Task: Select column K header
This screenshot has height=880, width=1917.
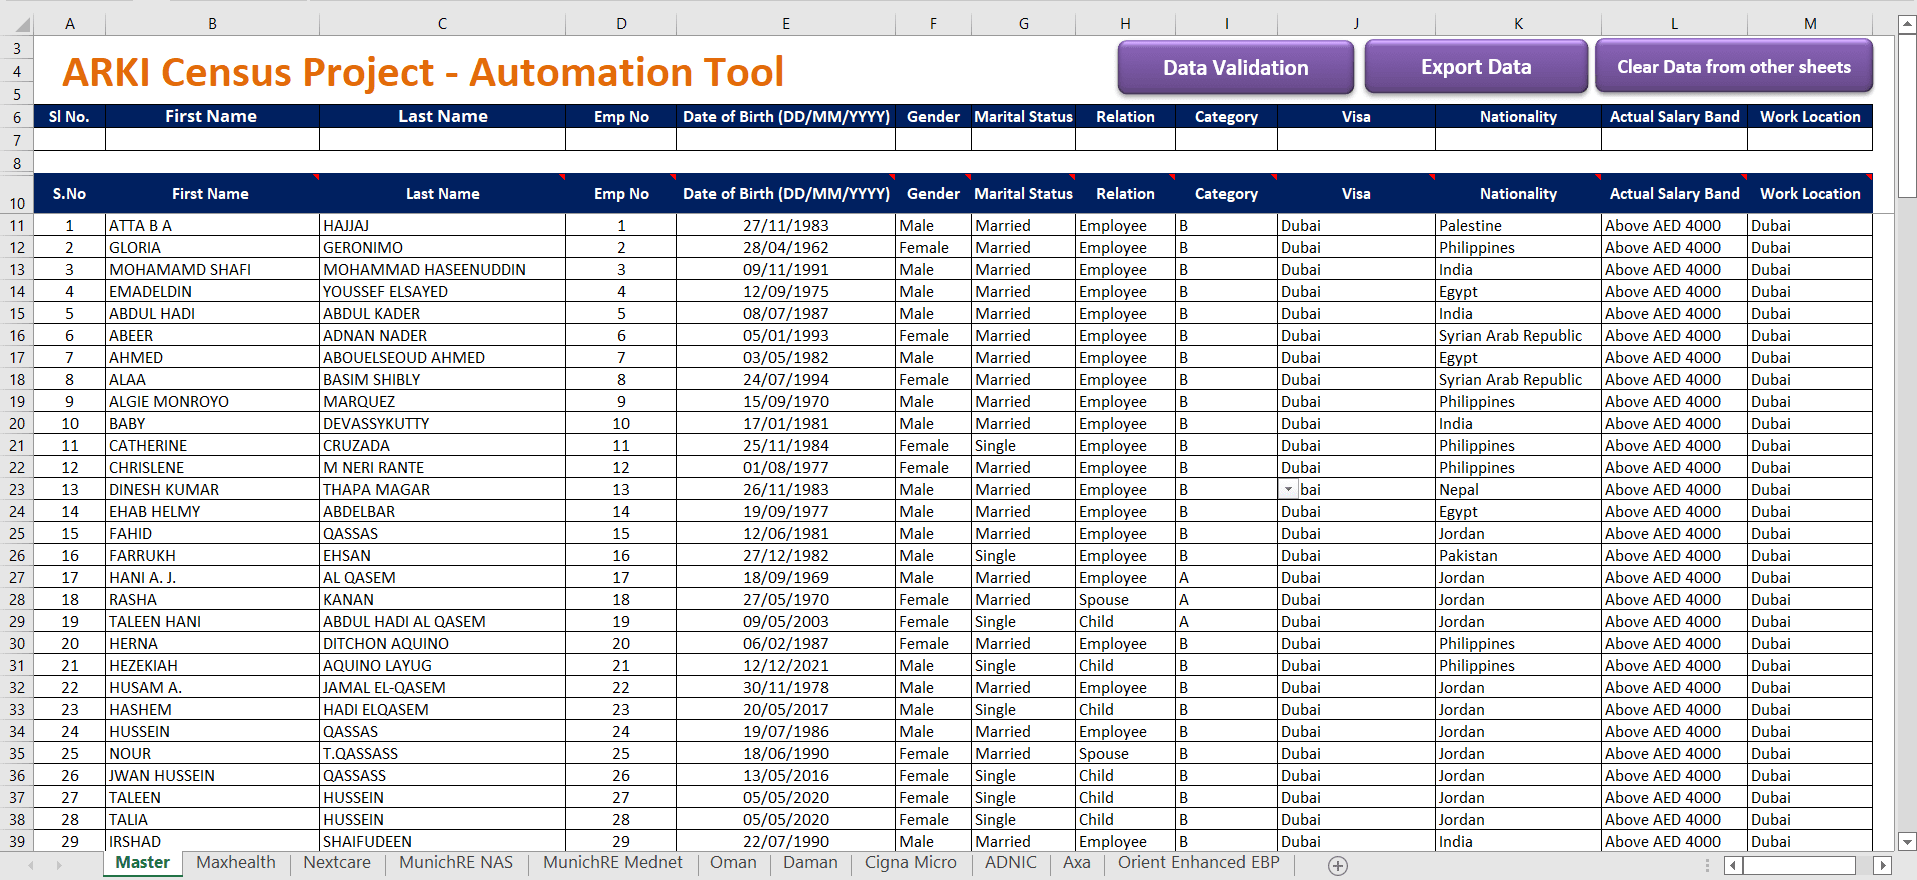Action: point(1518,24)
